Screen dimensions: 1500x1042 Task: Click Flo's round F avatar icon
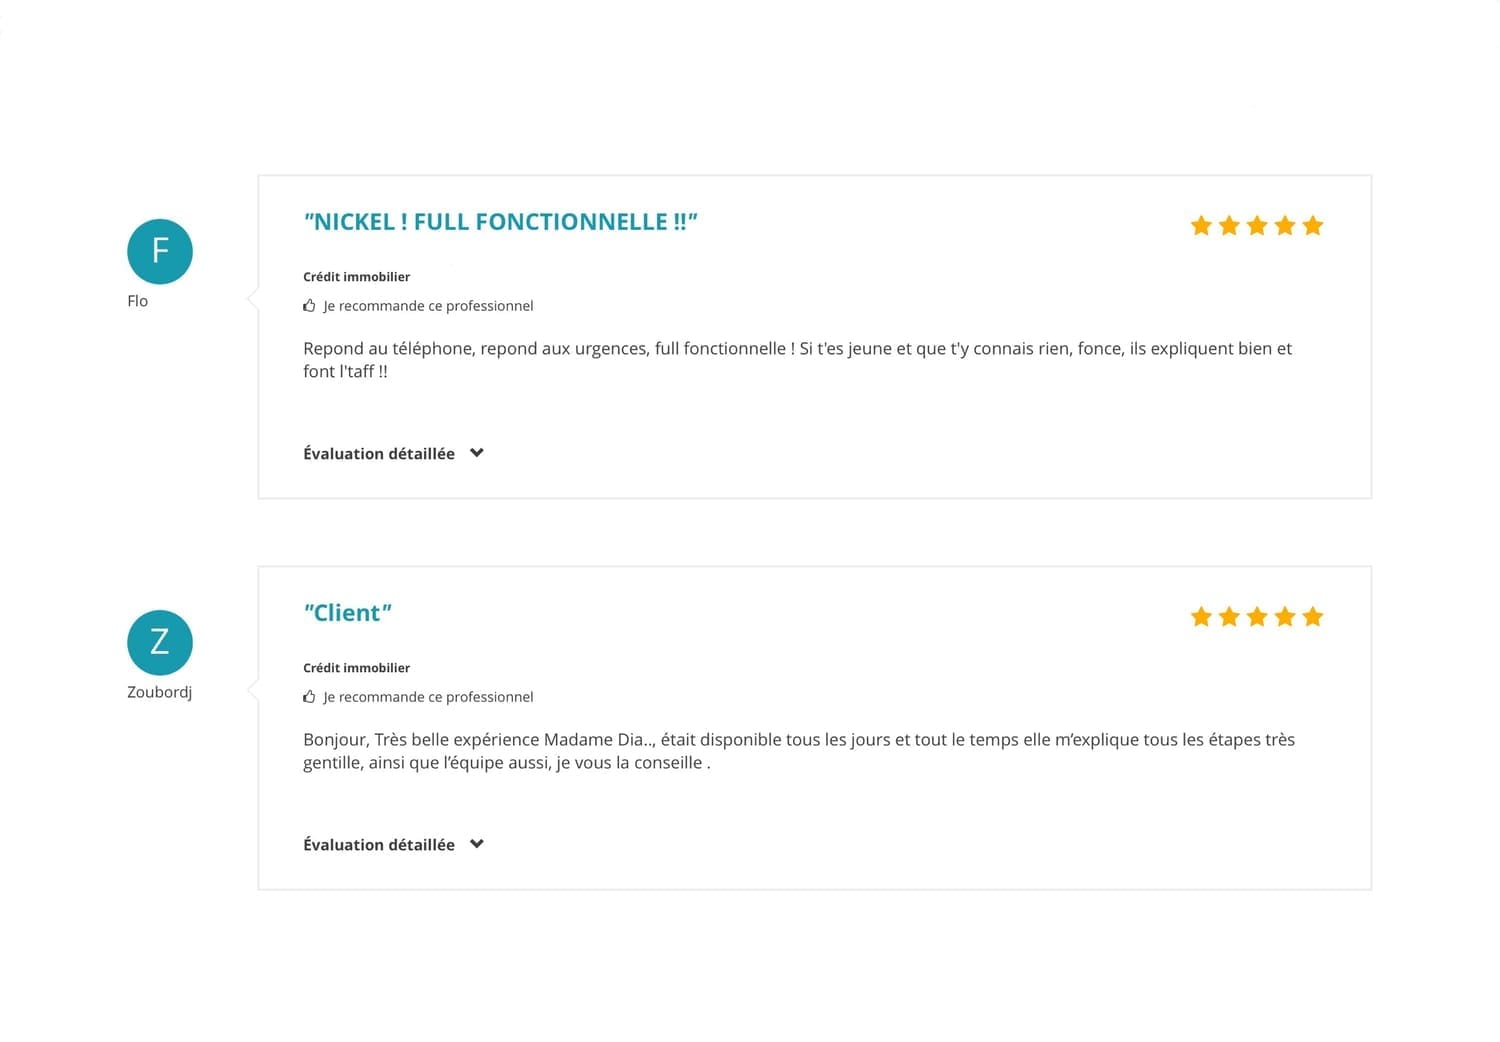(x=160, y=251)
